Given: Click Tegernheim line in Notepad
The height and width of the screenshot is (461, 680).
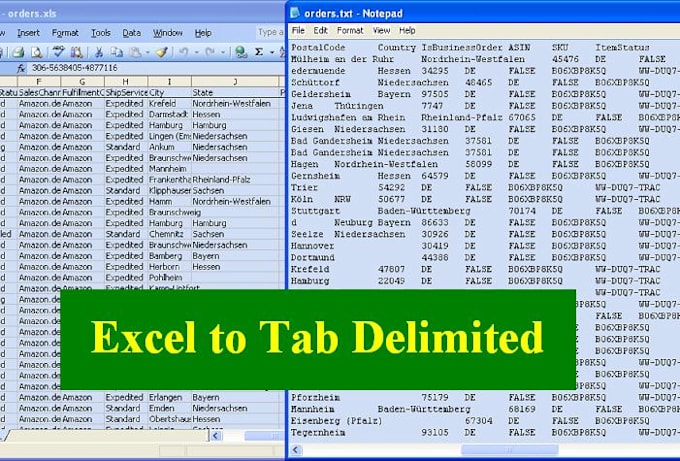Looking at the screenshot, I should pos(485,433).
